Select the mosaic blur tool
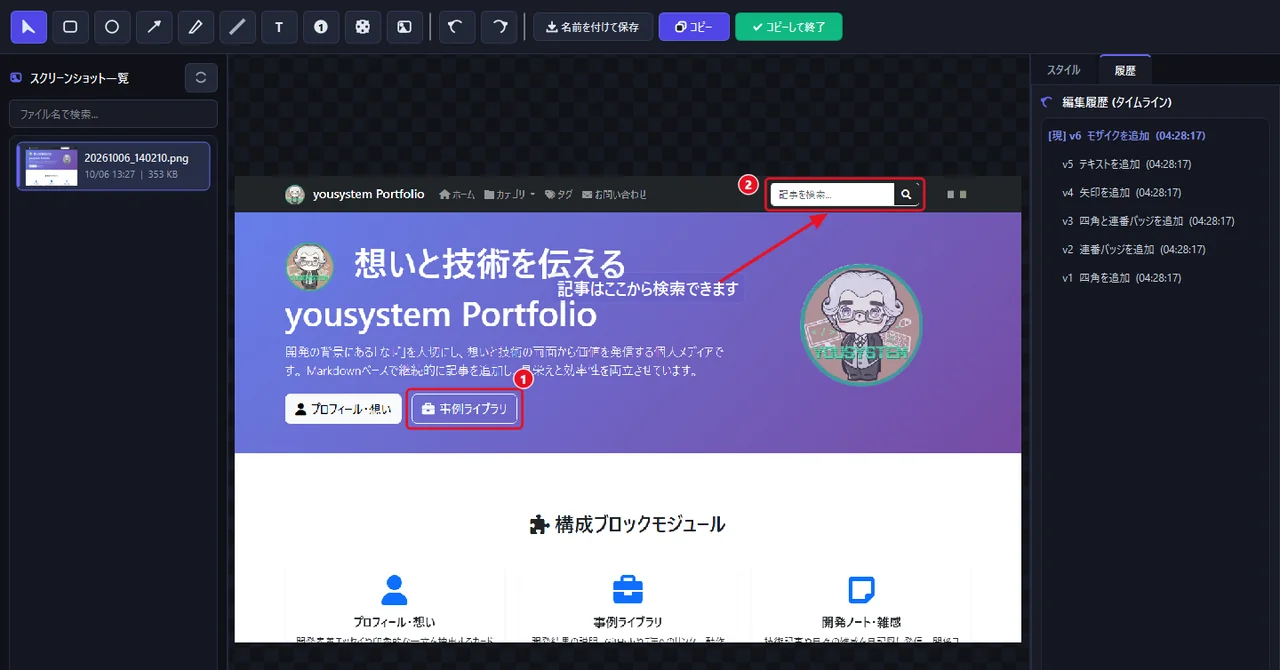The width and height of the screenshot is (1280, 670). point(363,27)
